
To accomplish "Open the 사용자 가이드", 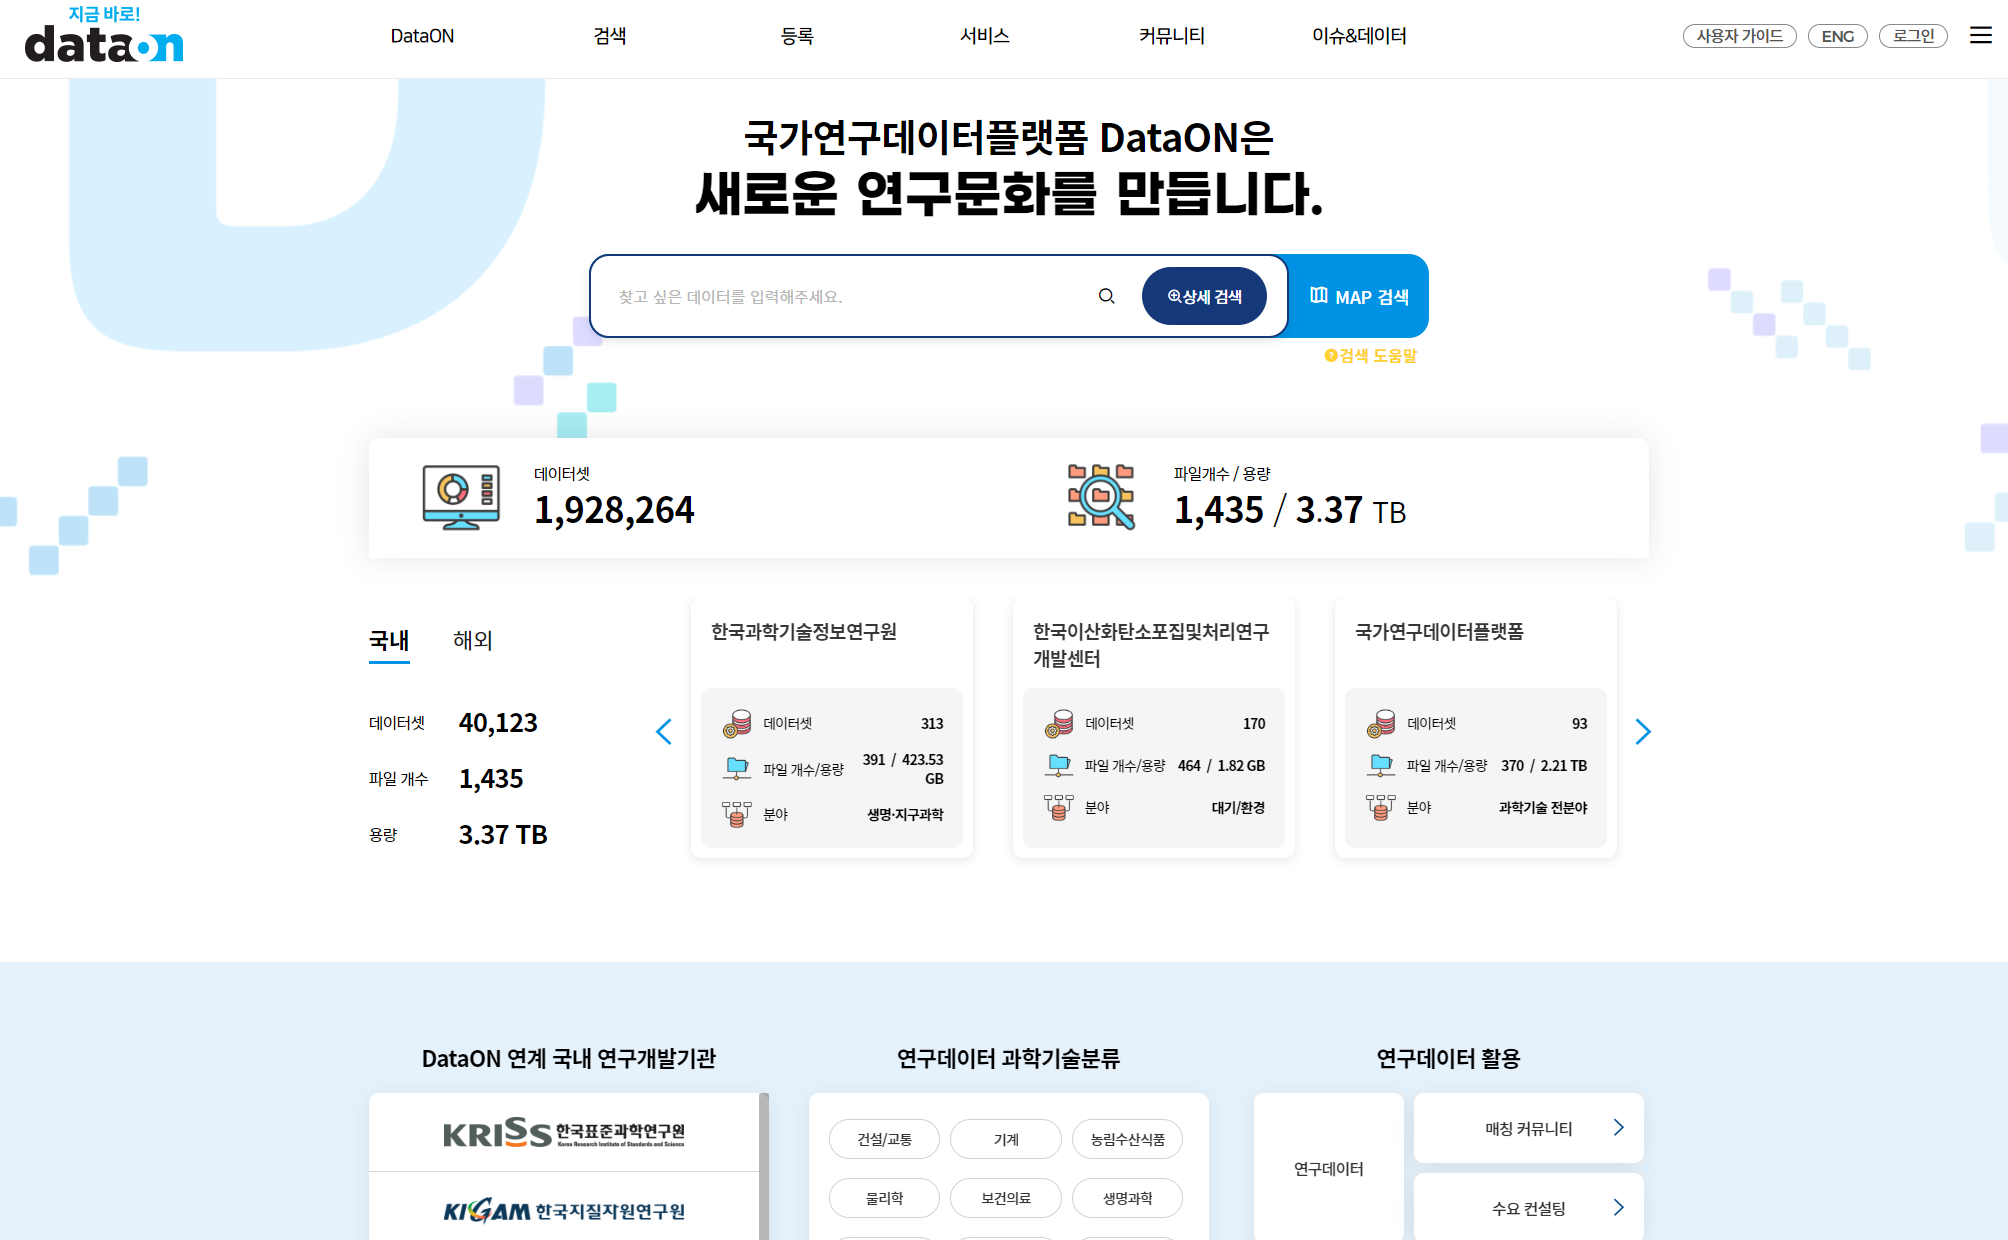I will click(x=1739, y=36).
